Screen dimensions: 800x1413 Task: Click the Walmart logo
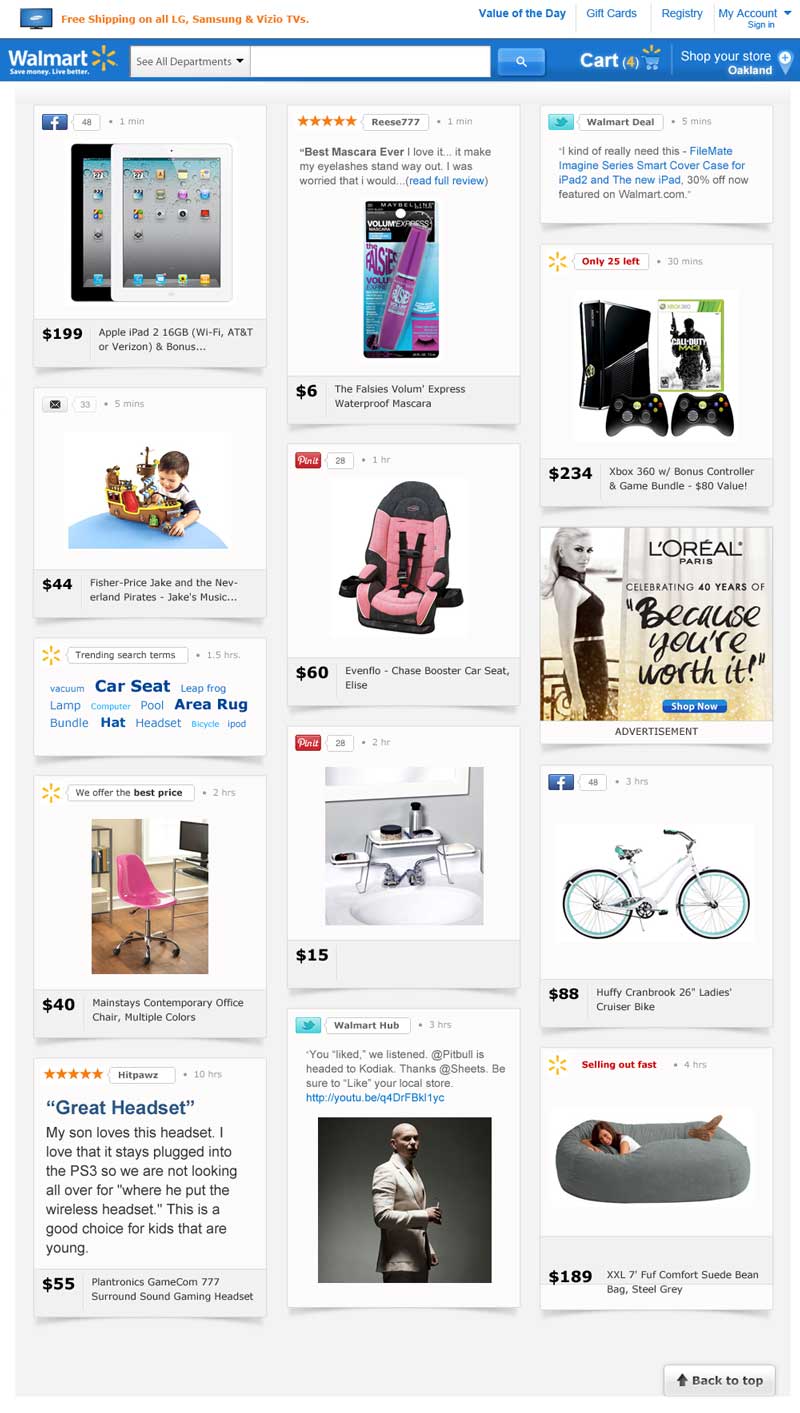click(62, 60)
